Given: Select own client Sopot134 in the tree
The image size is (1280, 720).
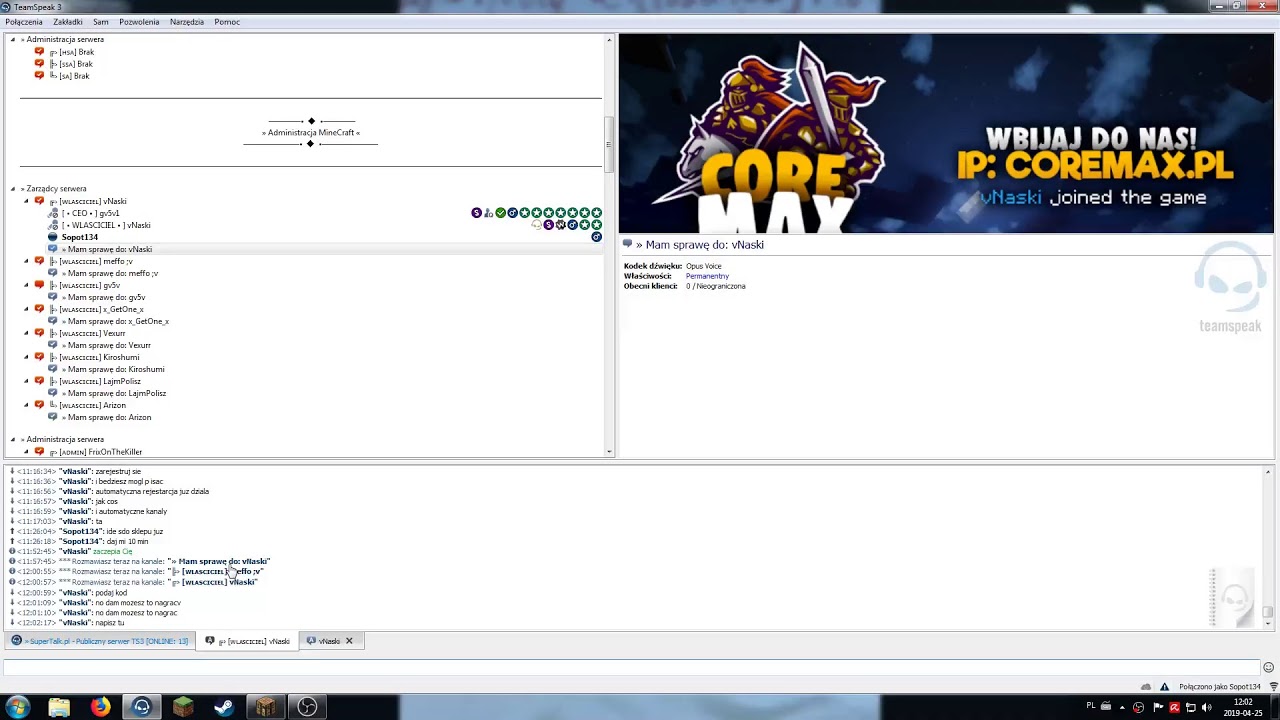Looking at the screenshot, I should pyautogui.click(x=80, y=237).
